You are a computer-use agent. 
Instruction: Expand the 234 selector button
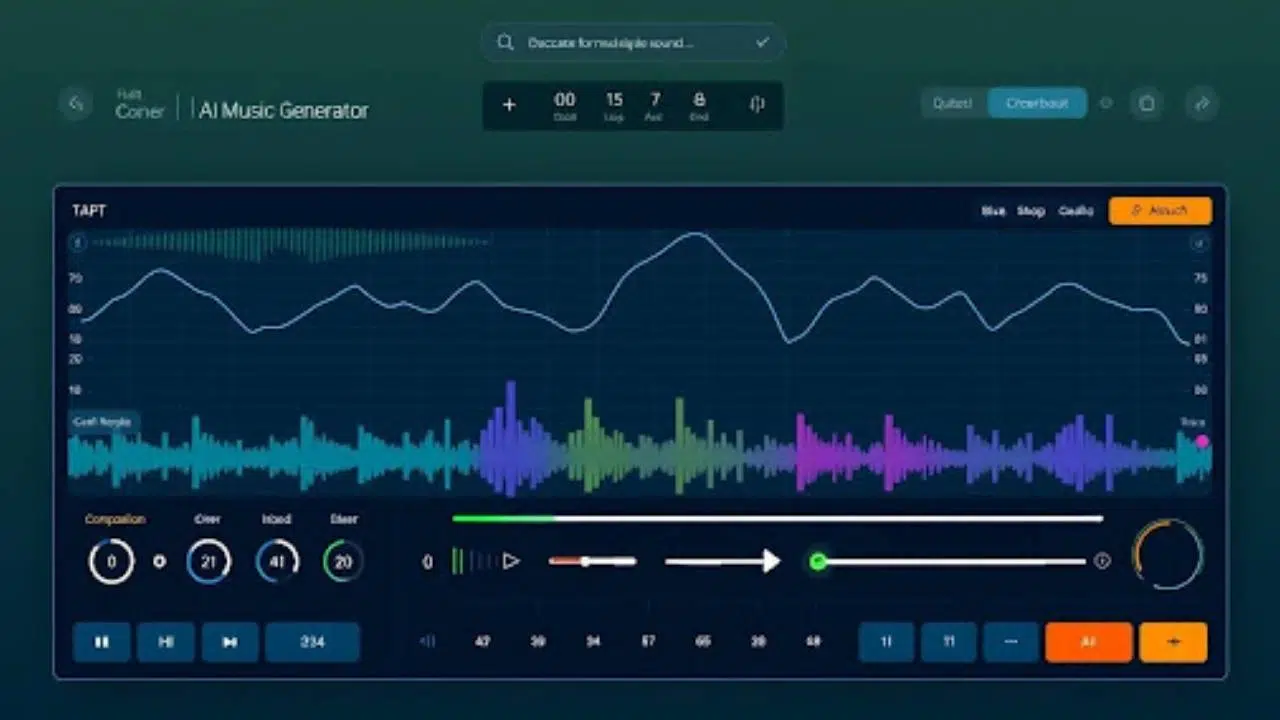(x=312, y=642)
